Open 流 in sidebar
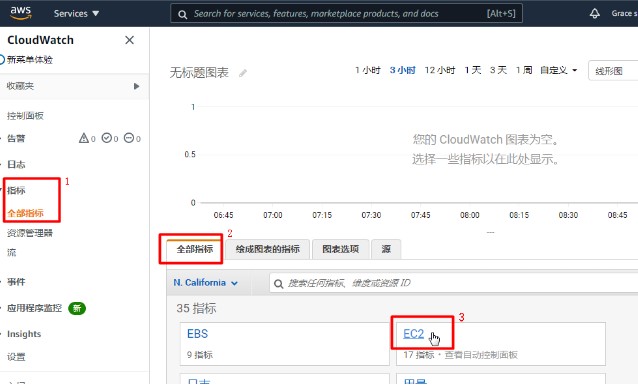Screen dimensions: 638x387 tap(11, 252)
